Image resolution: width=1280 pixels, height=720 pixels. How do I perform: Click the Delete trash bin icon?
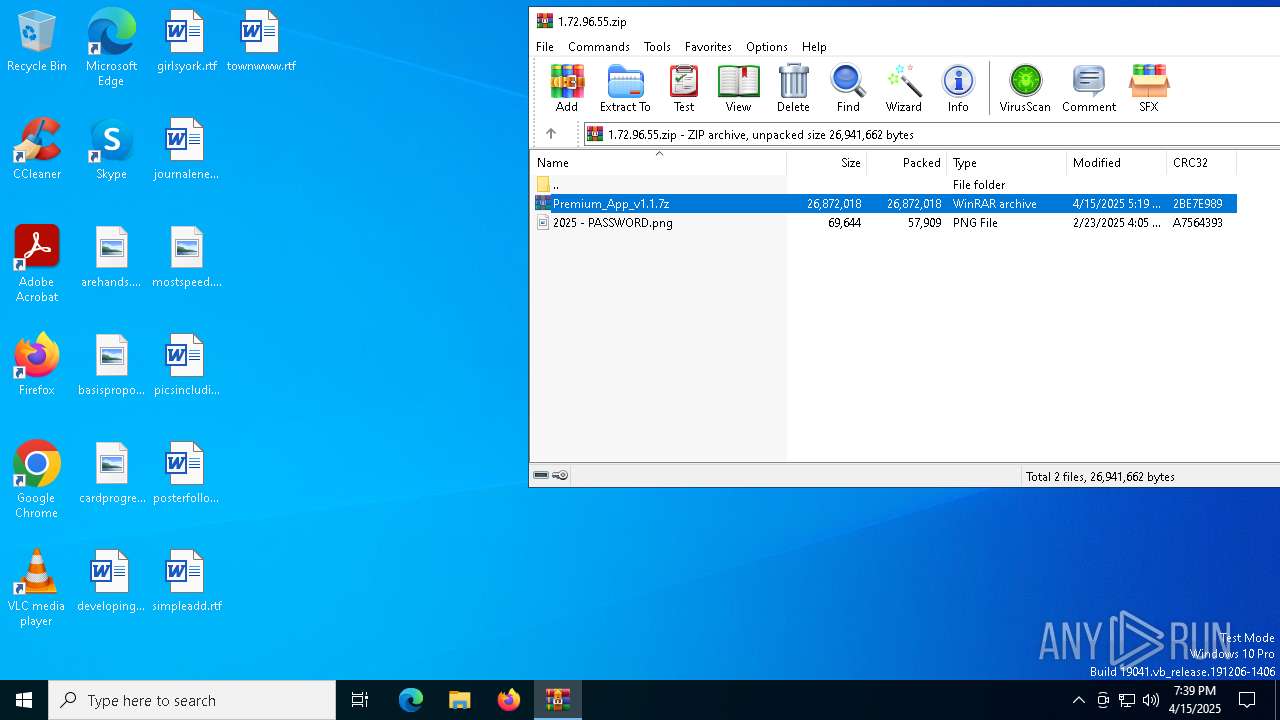(793, 88)
